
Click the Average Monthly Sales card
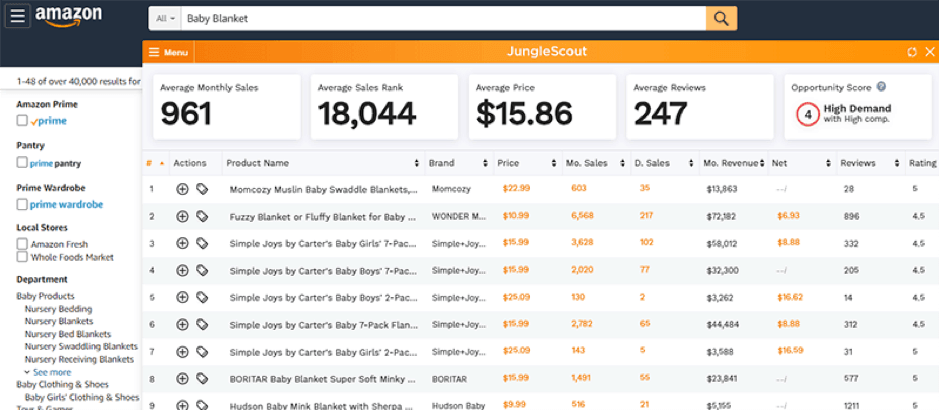pyautogui.click(x=227, y=107)
